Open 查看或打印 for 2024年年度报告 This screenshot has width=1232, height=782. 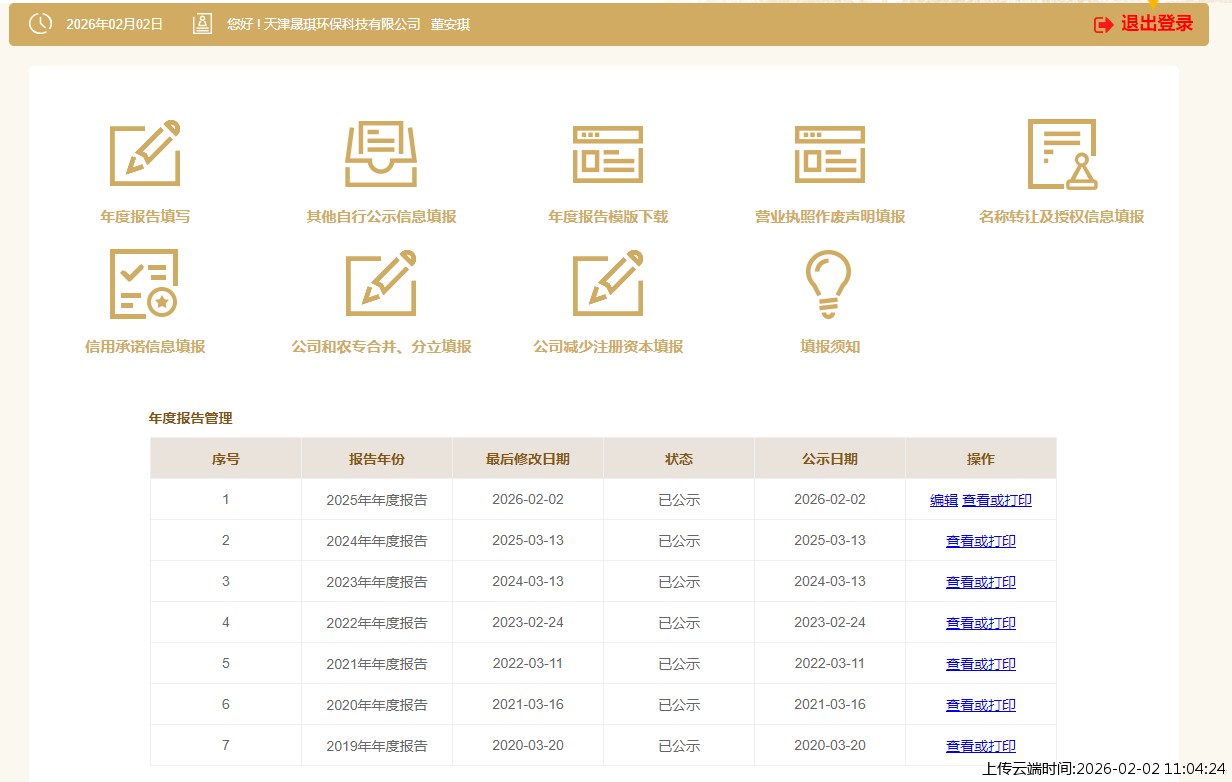point(980,541)
